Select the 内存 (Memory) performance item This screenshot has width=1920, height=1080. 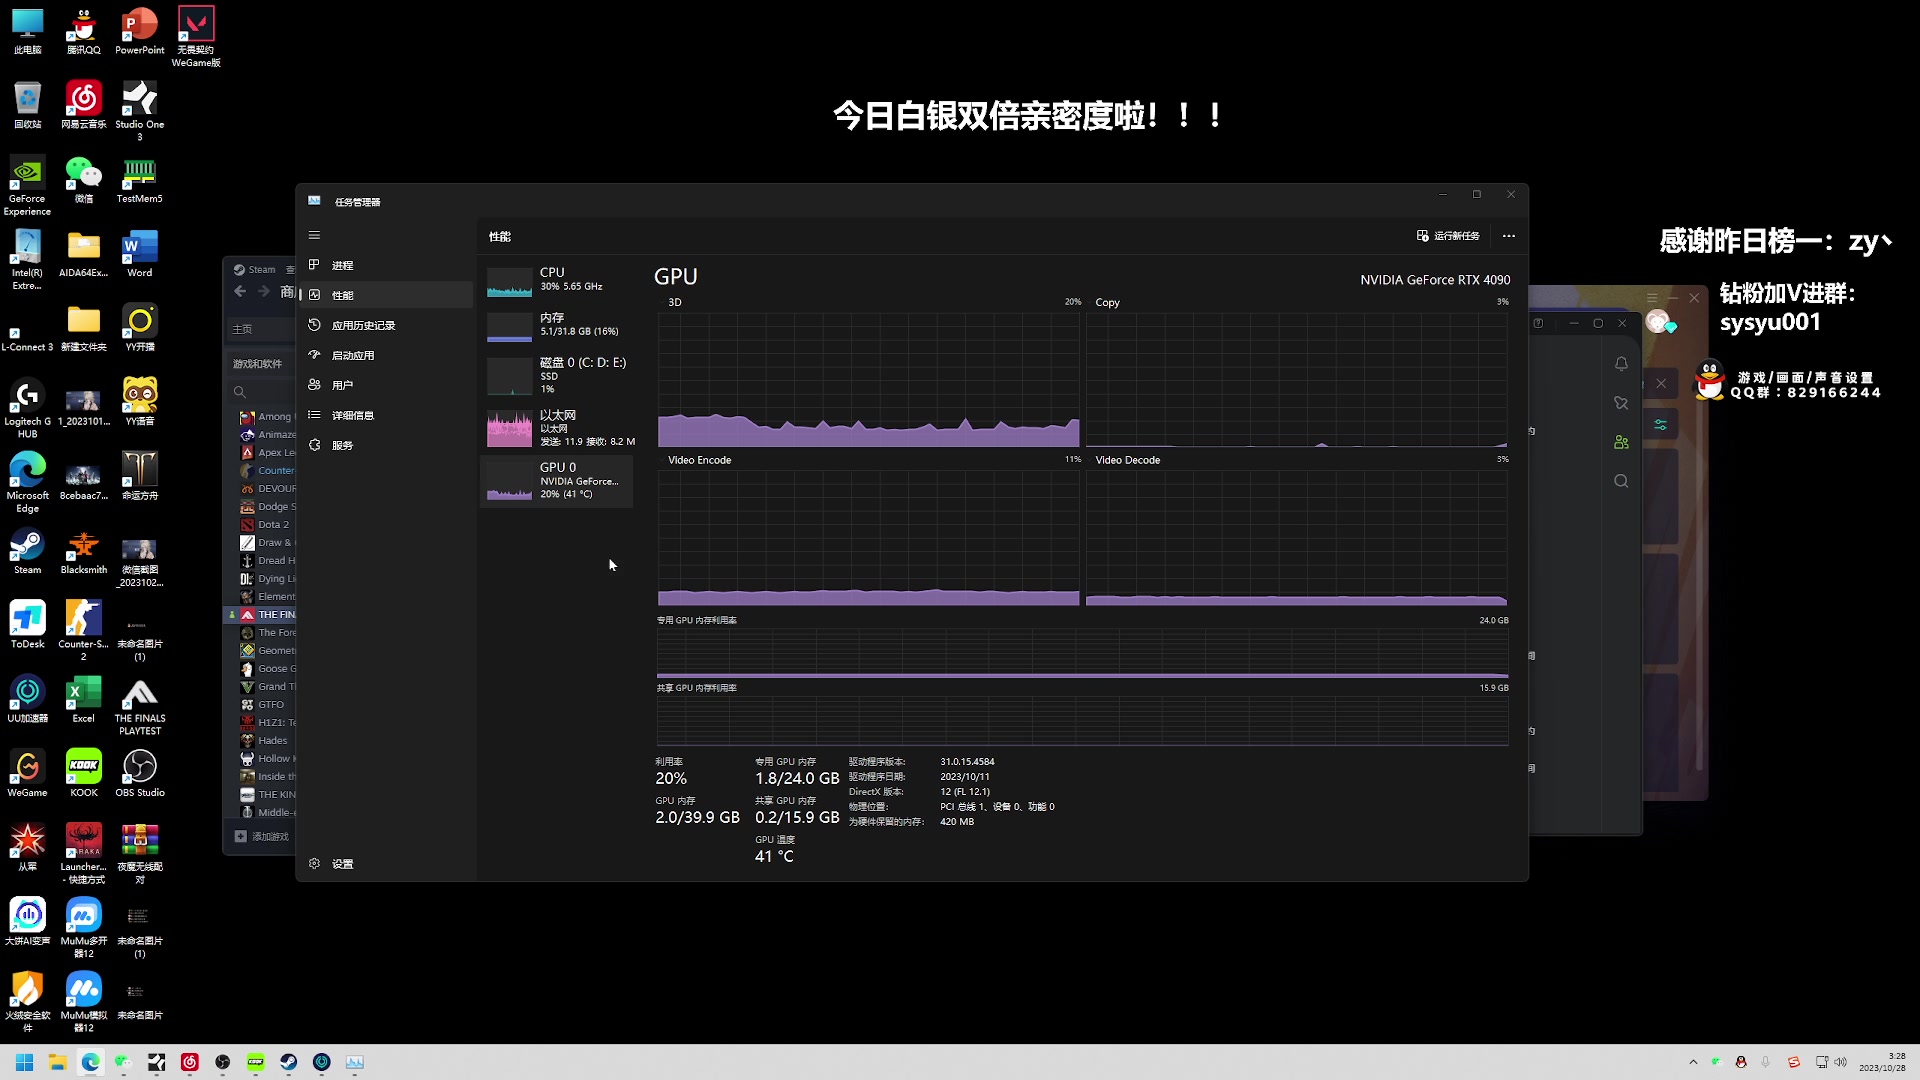(557, 325)
